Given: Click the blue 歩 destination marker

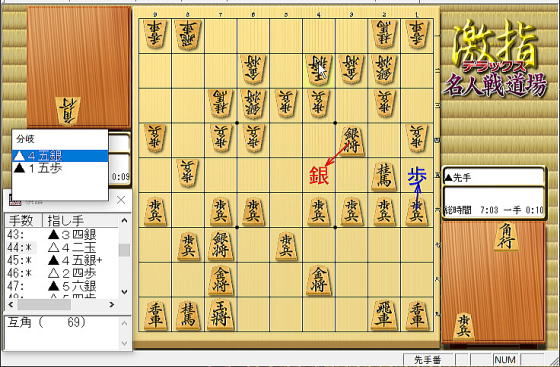Looking at the screenshot, I should point(417,176).
